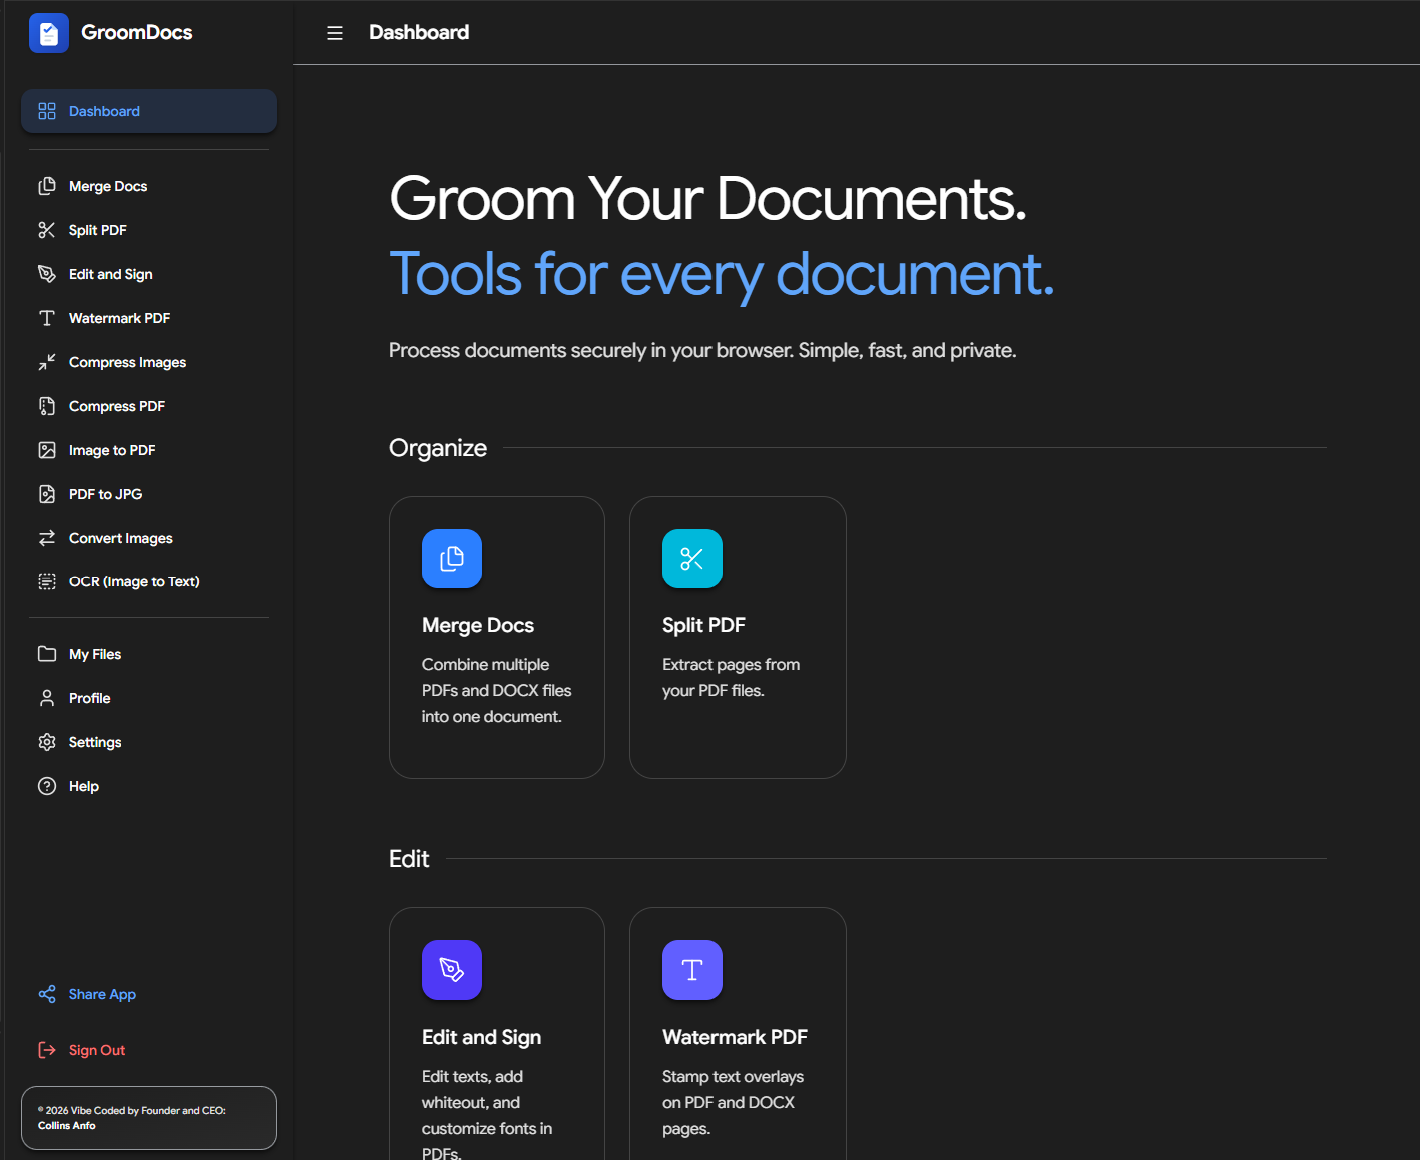Click the Sign Out exit icon

pos(47,1050)
